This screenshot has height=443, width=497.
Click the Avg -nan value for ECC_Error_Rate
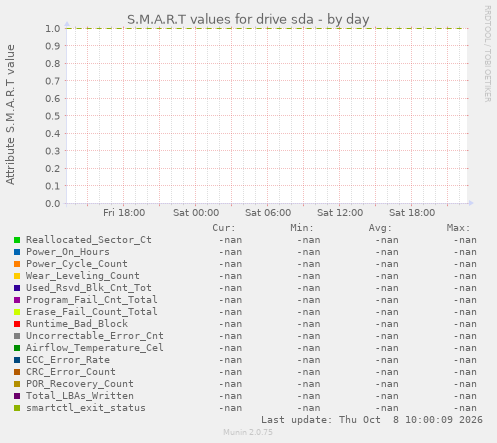(387, 360)
